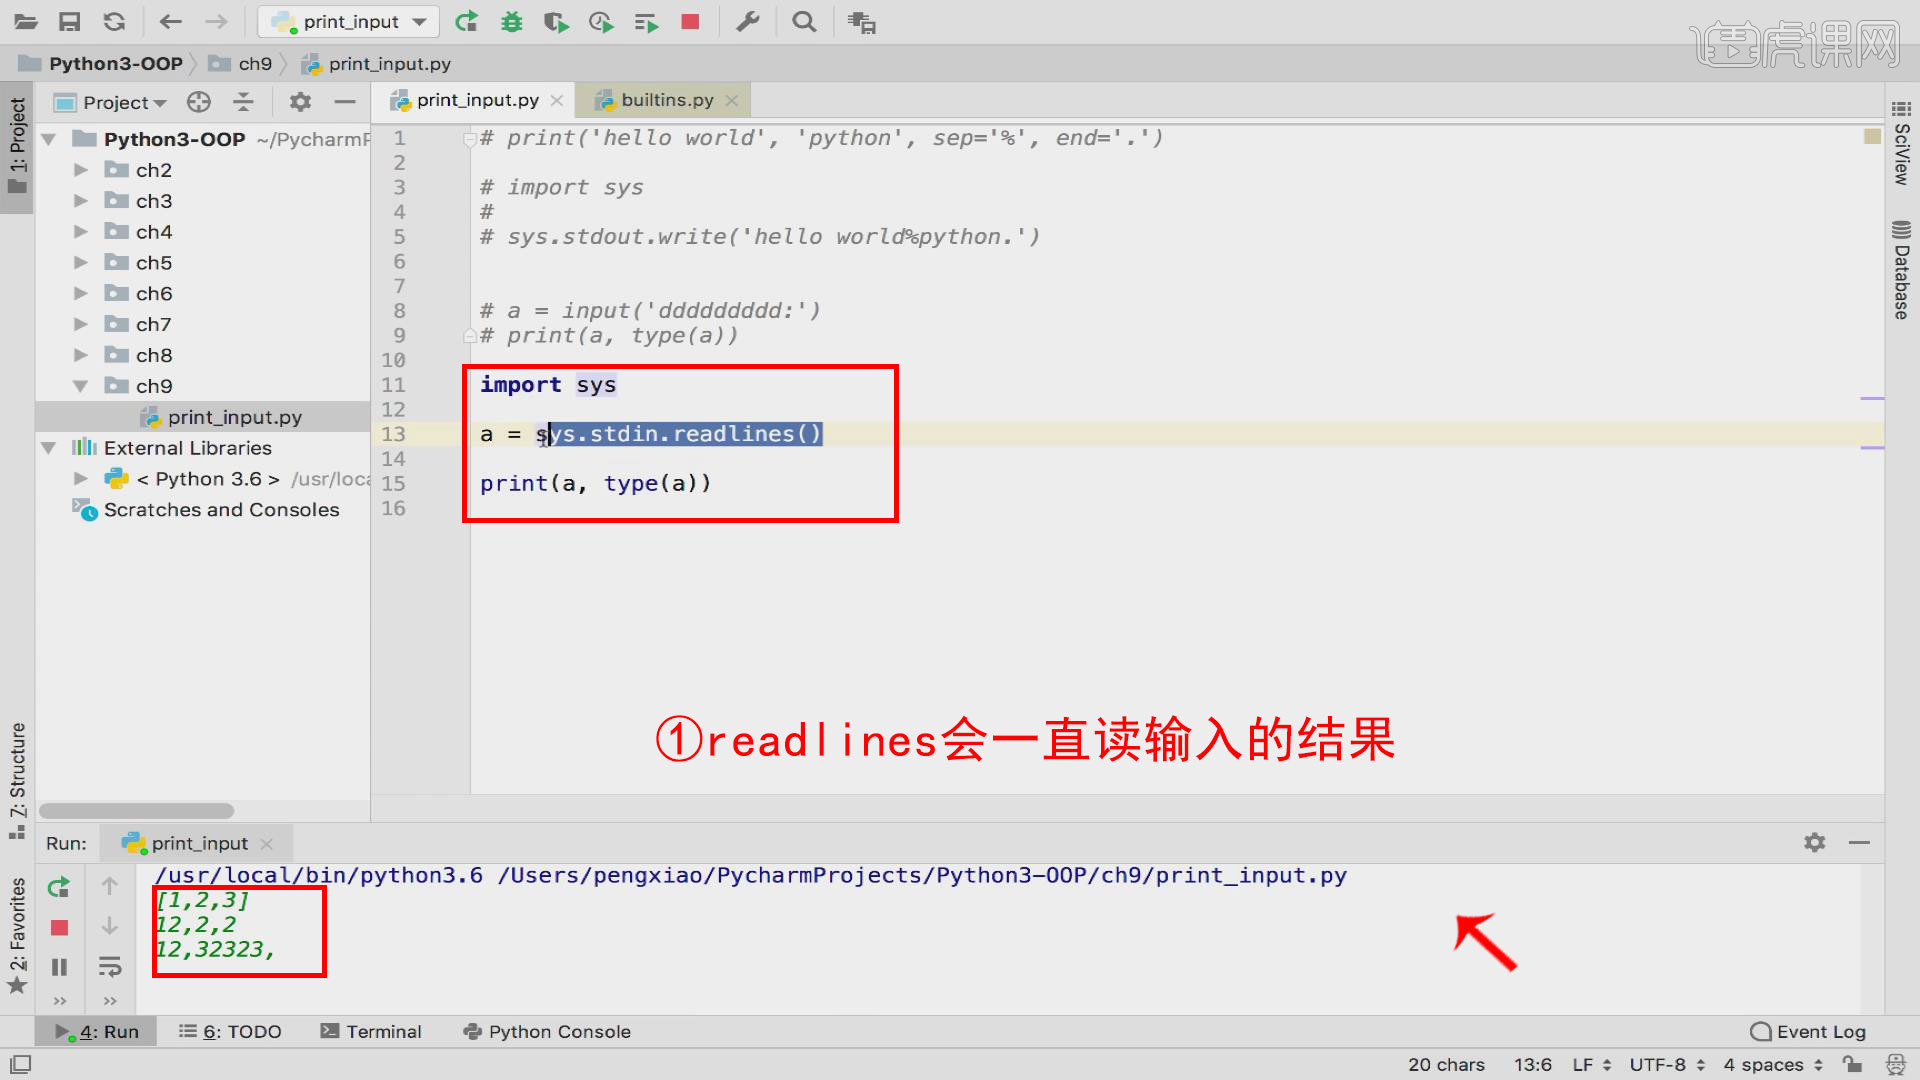Run with coverage icon in toolbar

tap(556, 21)
